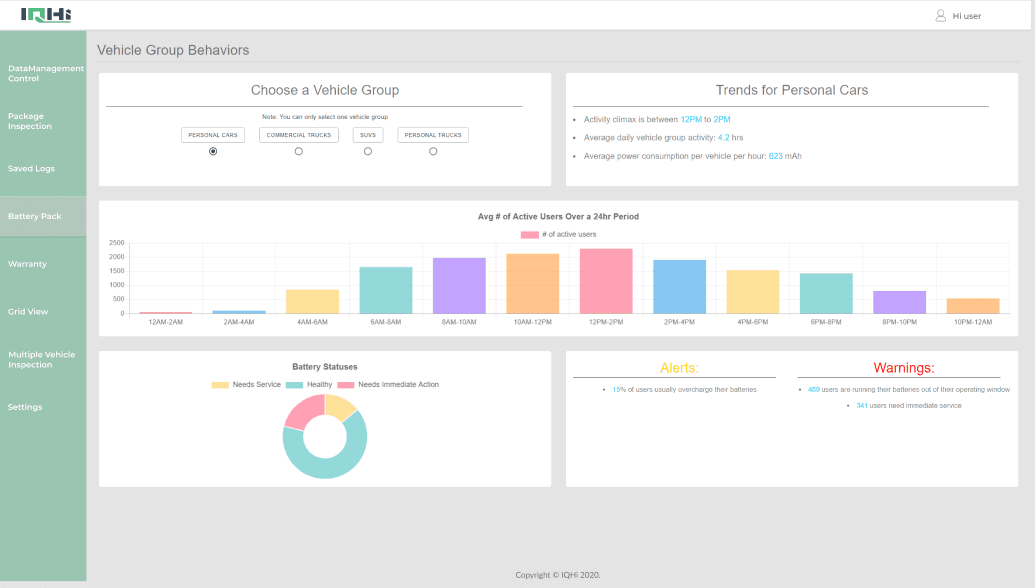Click the 12PM activity climax start value
Image resolution: width=1035 pixels, height=588 pixels.
click(691, 119)
